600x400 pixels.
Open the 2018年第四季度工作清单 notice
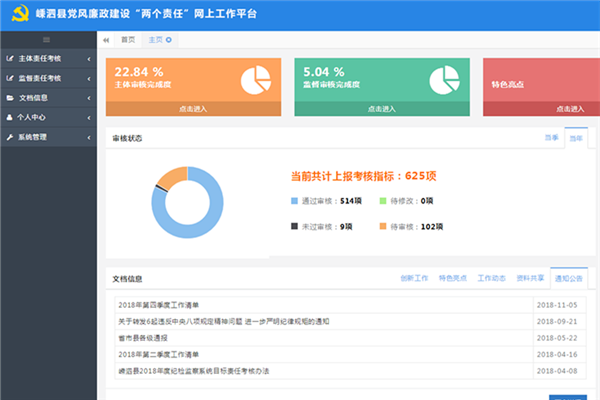[x=159, y=304]
